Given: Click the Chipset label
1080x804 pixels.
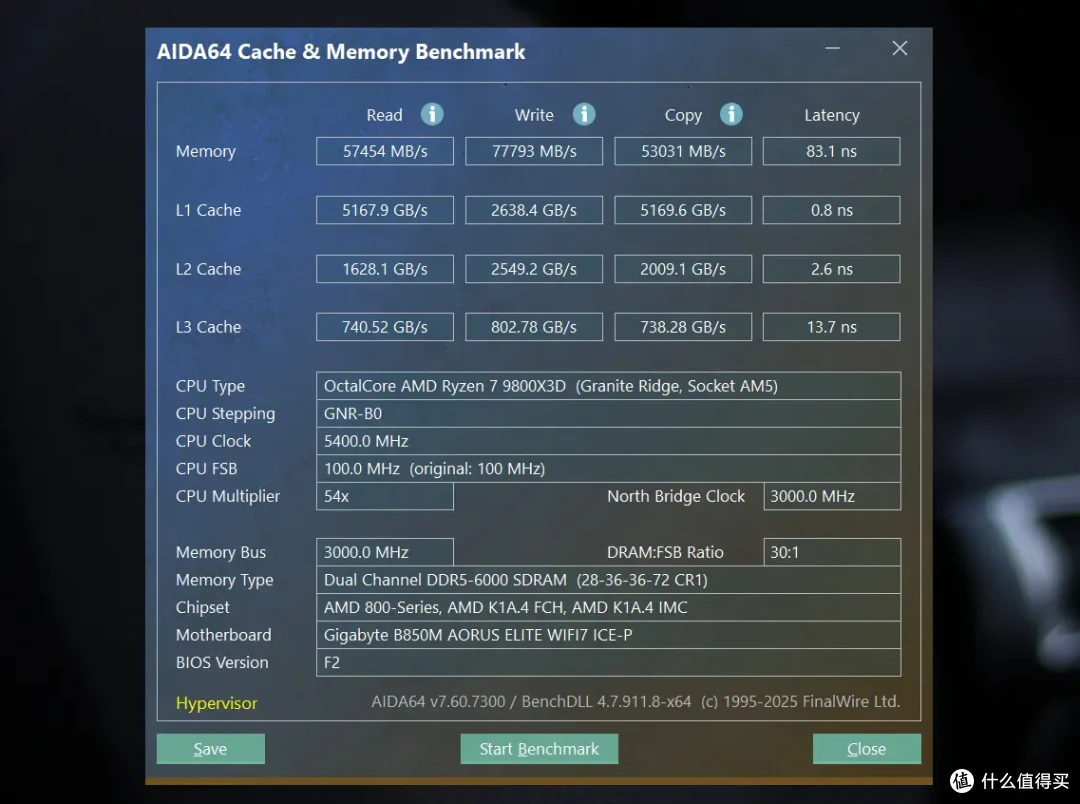Looking at the screenshot, I should pyautogui.click(x=202, y=608).
